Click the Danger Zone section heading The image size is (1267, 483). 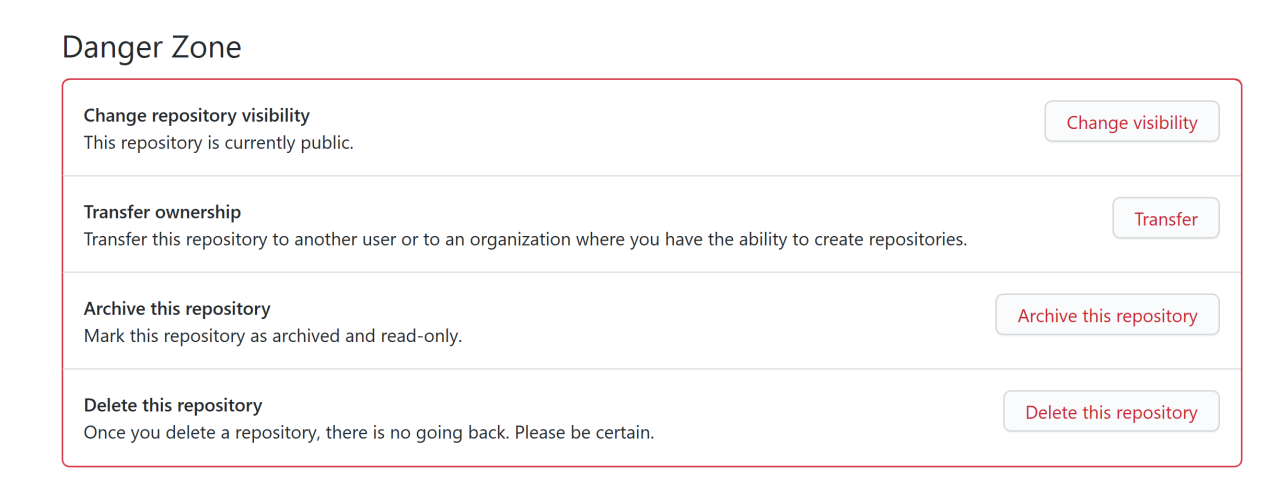coord(151,47)
